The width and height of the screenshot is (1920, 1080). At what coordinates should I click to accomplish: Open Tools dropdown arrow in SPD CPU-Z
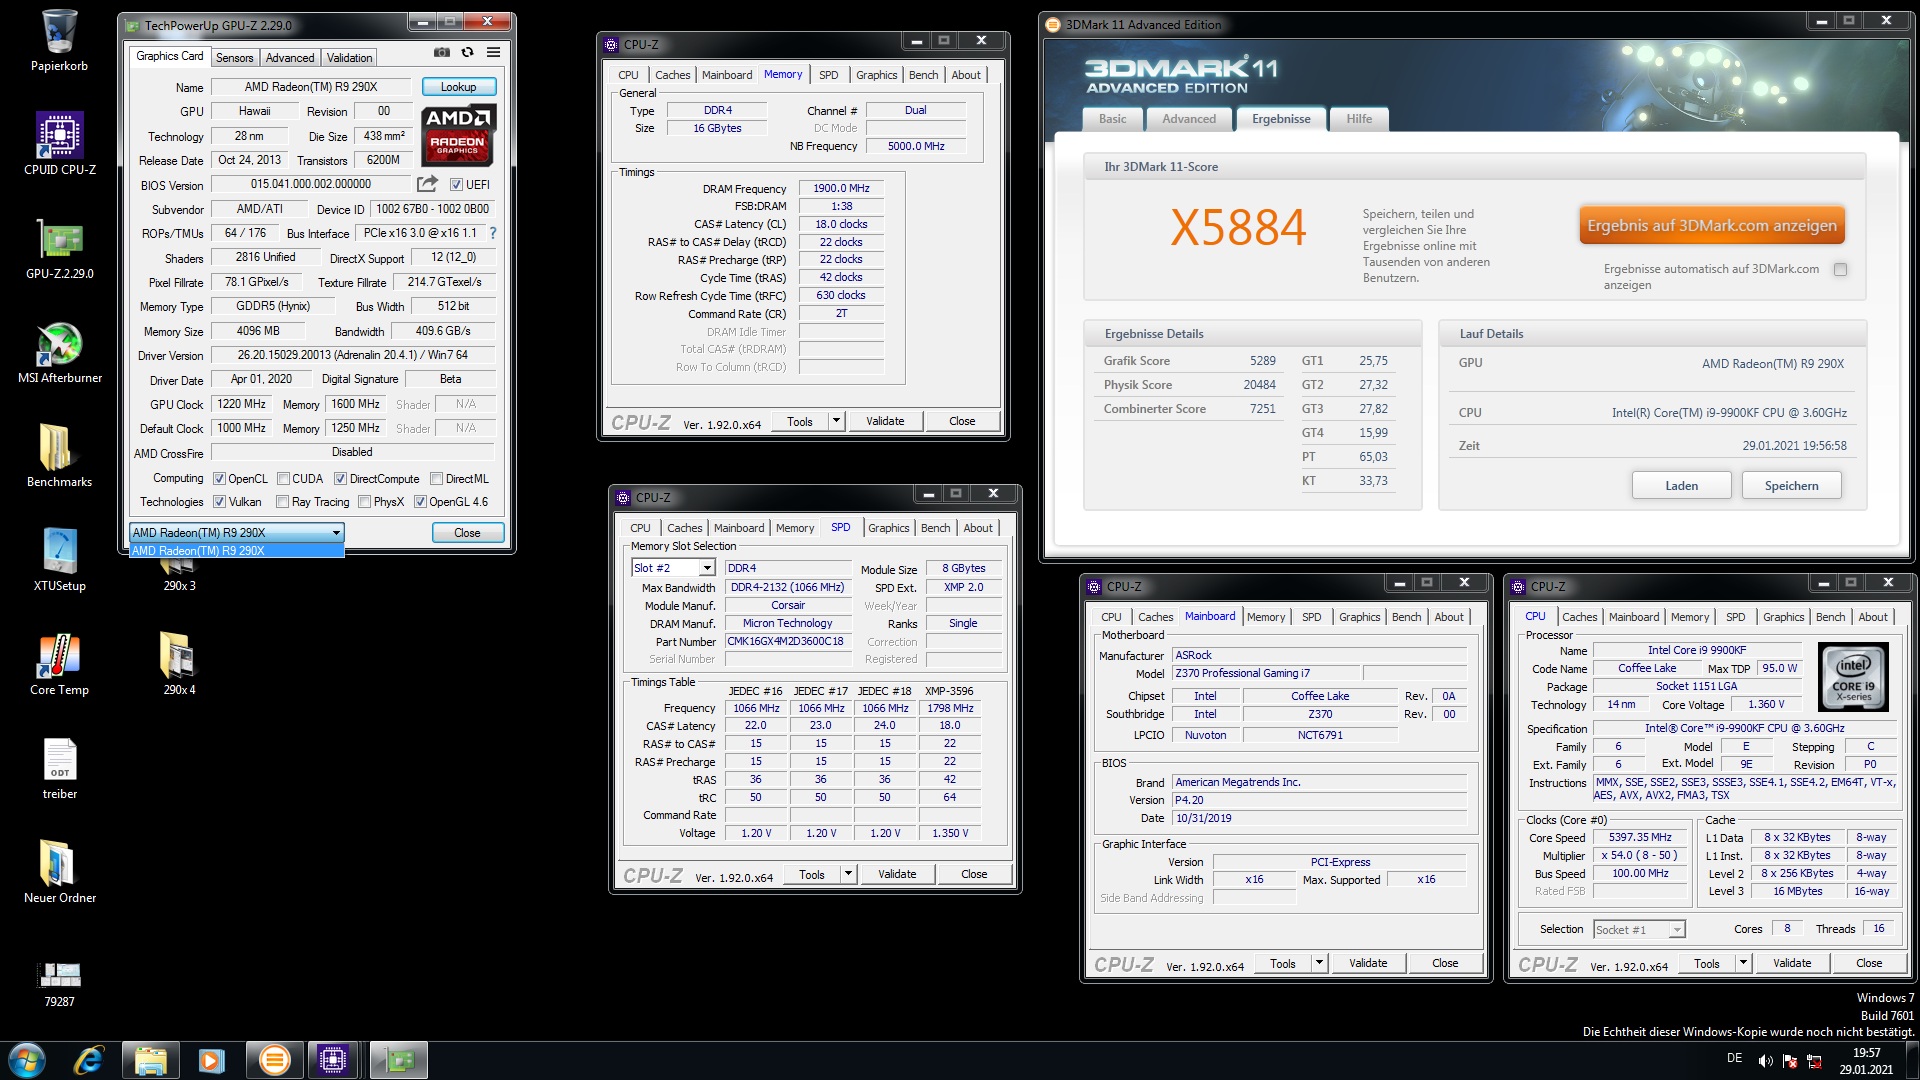[848, 874]
